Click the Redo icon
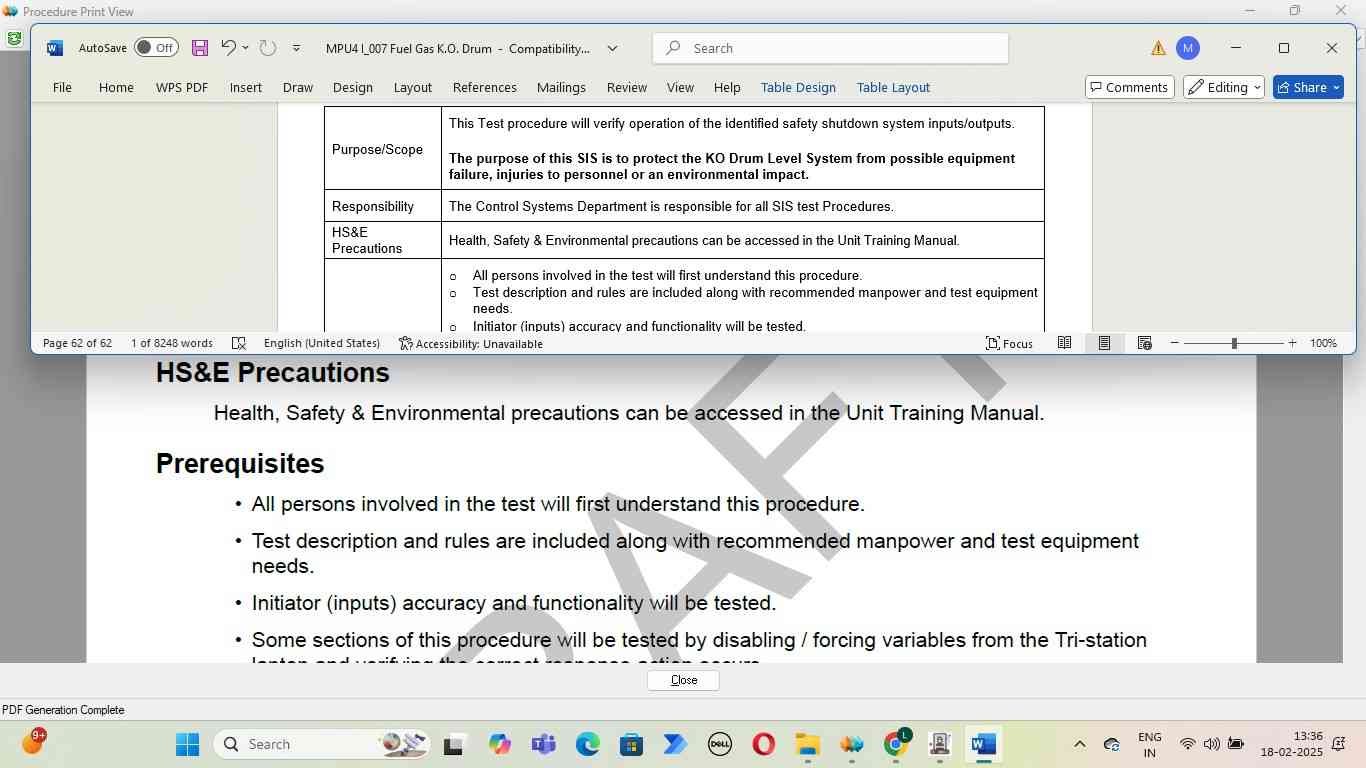Image resolution: width=1366 pixels, height=768 pixels. click(x=267, y=48)
